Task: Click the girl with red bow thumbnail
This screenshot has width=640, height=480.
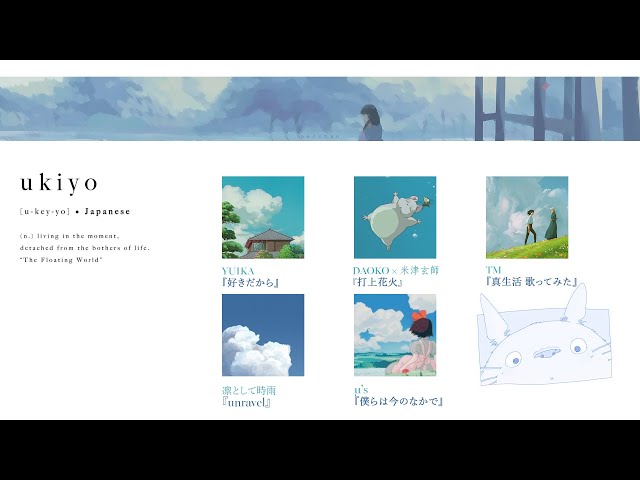Action: [x=395, y=335]
